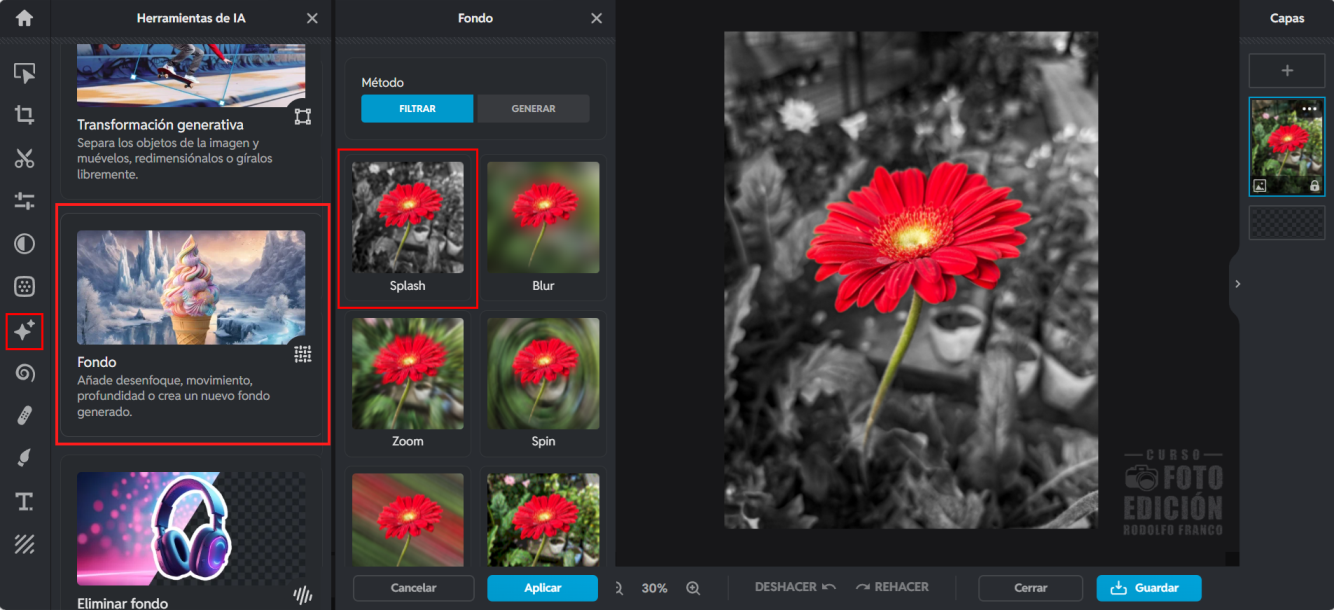This screenshot has width=1334, height=610.
Task: Toggle the lock on the flower layer
Action: (1314, 186)
